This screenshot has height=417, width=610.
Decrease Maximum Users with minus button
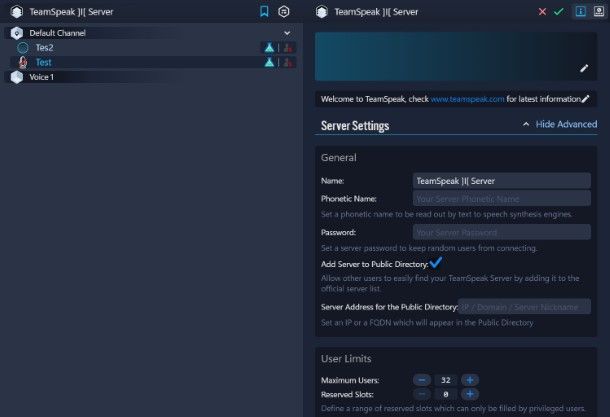(422, 380)
